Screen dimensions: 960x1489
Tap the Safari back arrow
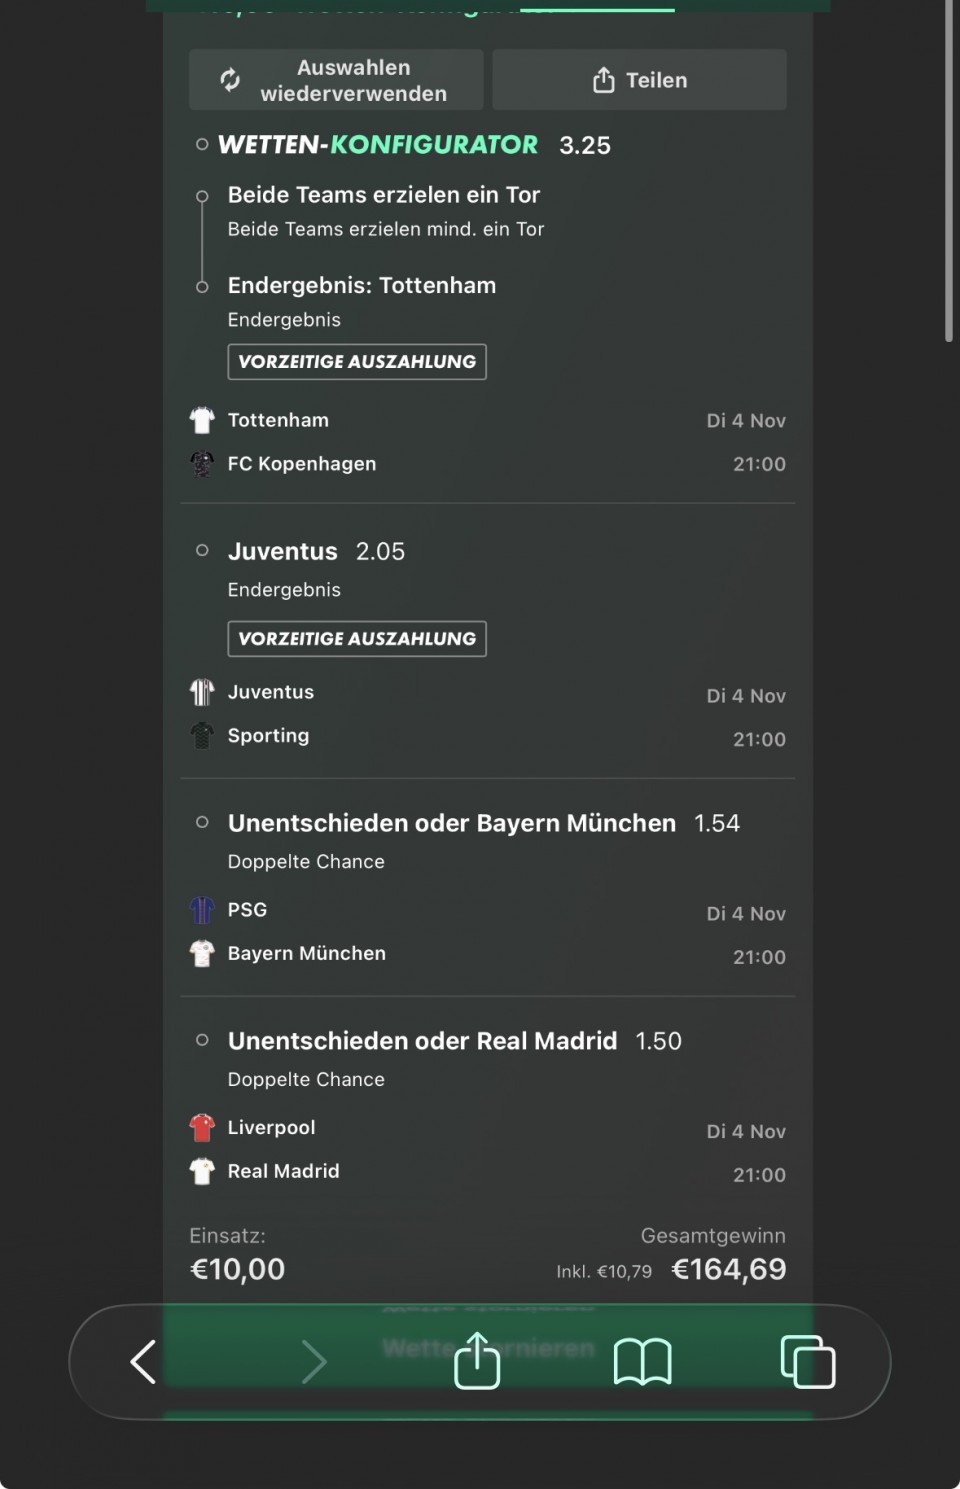144,1361
